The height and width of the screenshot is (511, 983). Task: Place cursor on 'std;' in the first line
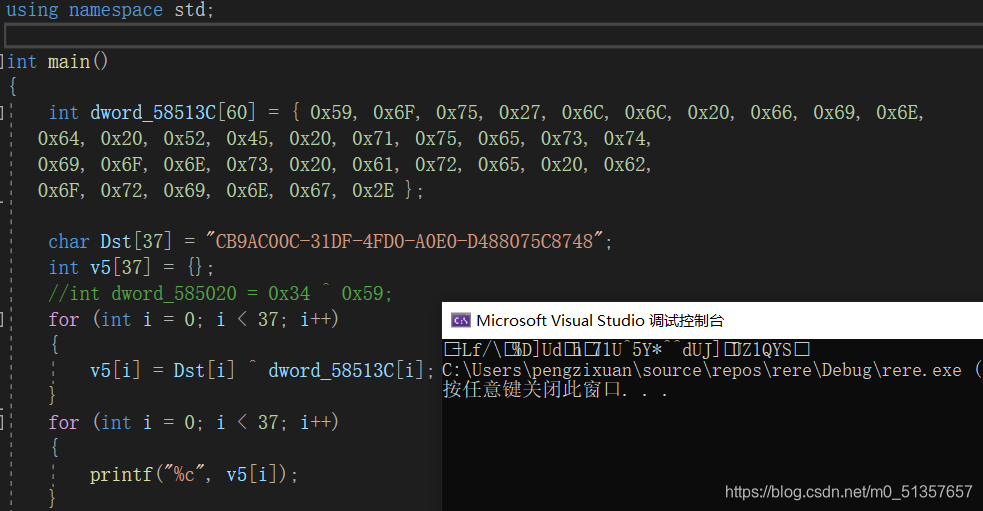[x=194, y=10]
